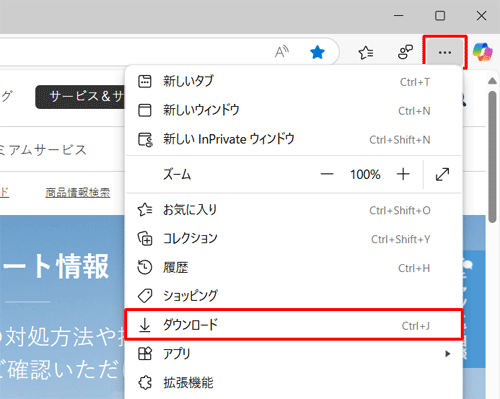Open the Settings and more ellipsis menu

tap(445, 52)
